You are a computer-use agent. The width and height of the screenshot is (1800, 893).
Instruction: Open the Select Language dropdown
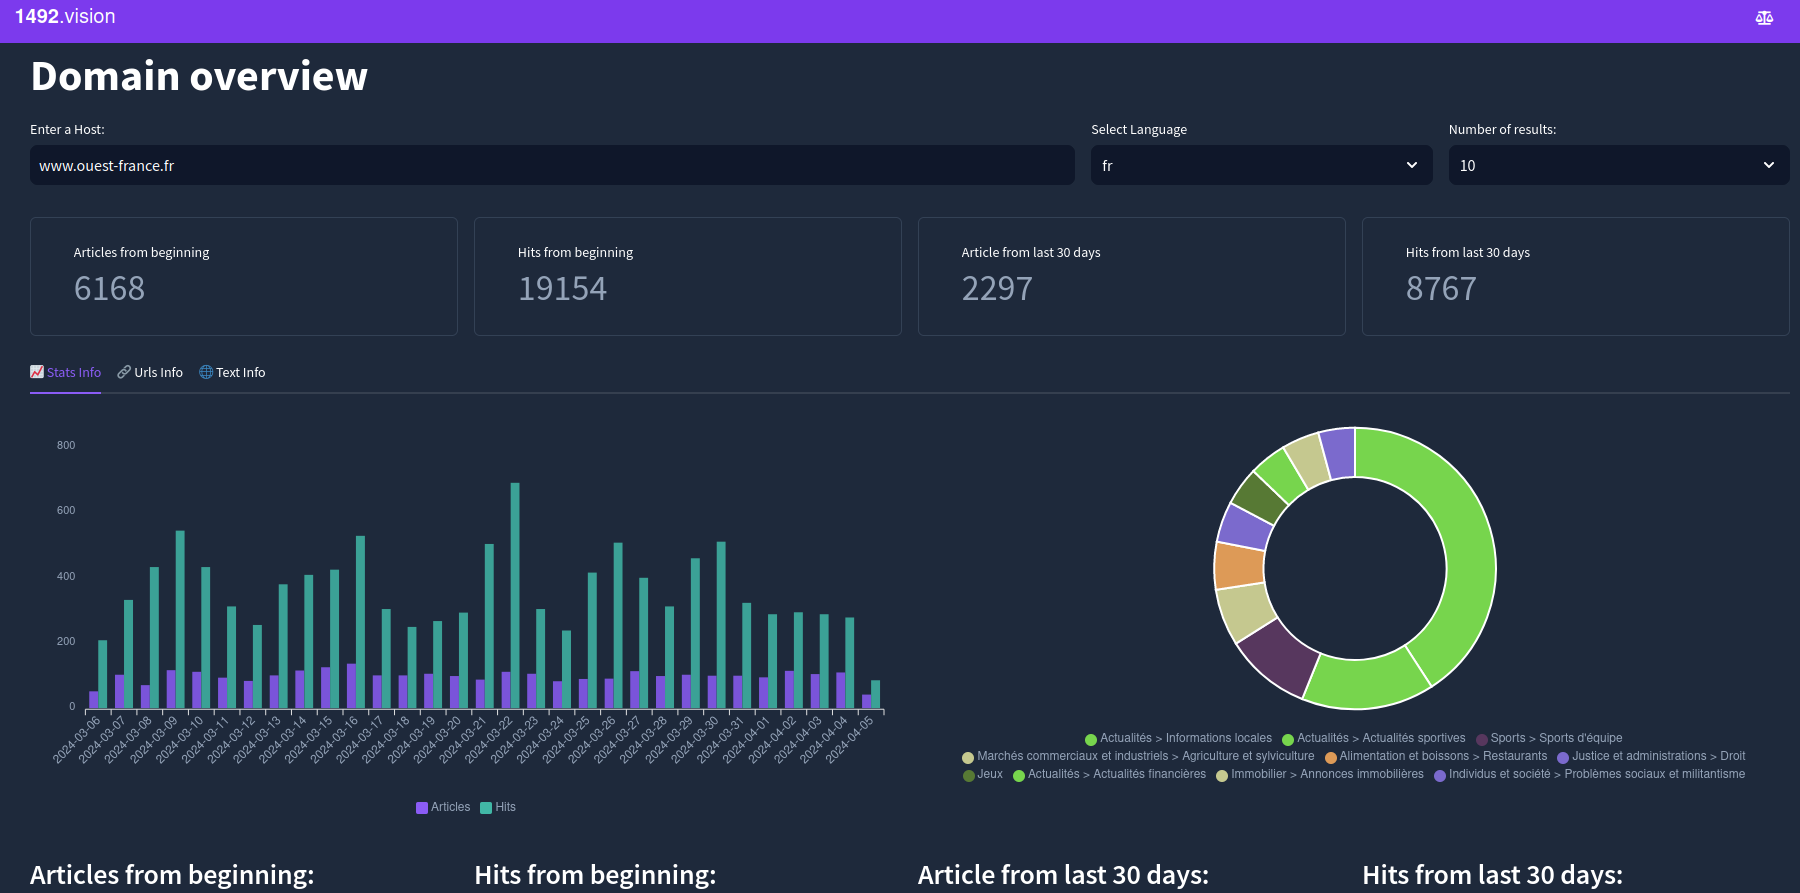click(1260, 165)
